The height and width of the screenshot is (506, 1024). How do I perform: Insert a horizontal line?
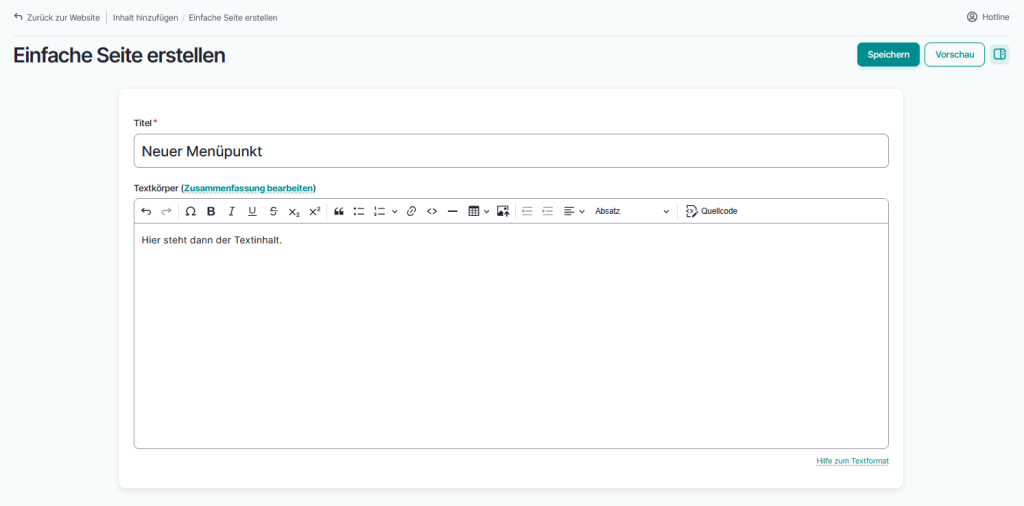(x=452, y=211)
